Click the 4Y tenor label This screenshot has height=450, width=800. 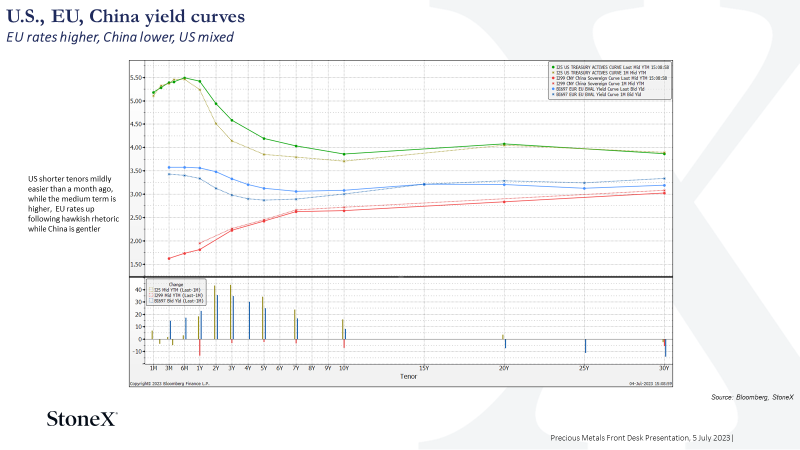(x=248, y=368)
